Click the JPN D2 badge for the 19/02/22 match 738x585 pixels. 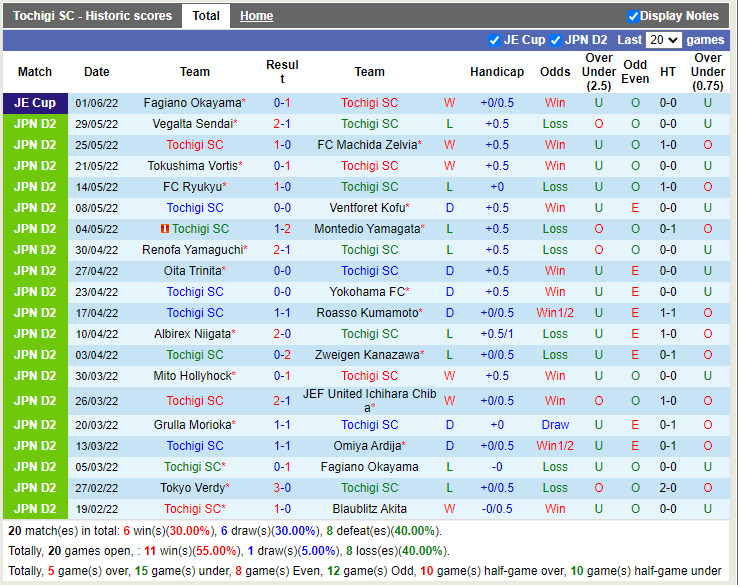tap(35, 509)
